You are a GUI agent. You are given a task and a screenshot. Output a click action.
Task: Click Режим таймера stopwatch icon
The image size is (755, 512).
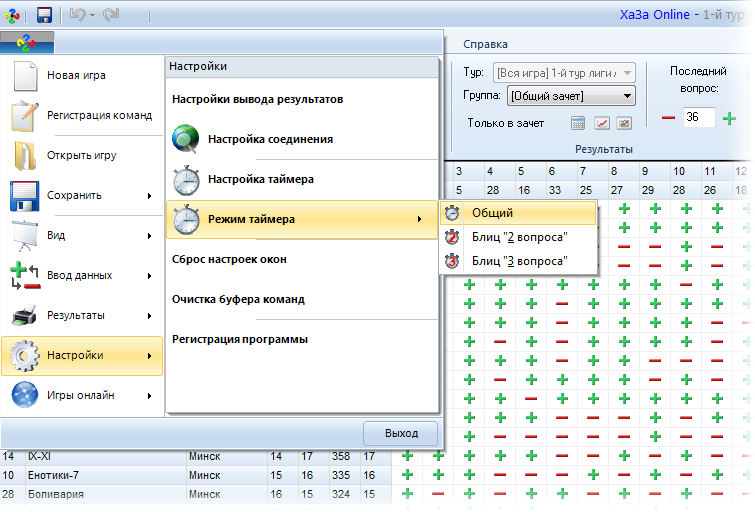tap(186, 220)
